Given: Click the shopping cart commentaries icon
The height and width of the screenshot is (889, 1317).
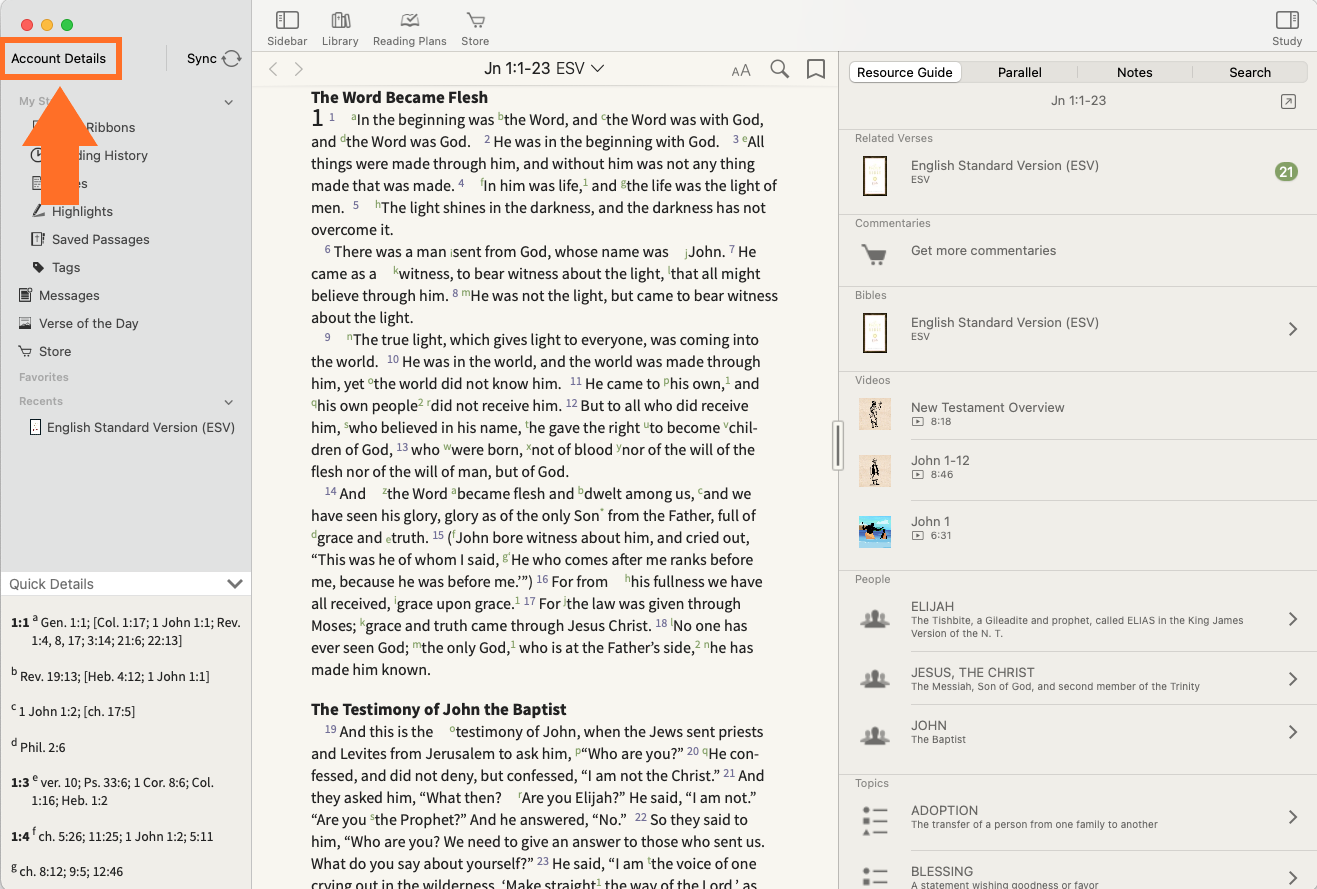Looking at the screenshot, I should point(874,254).
